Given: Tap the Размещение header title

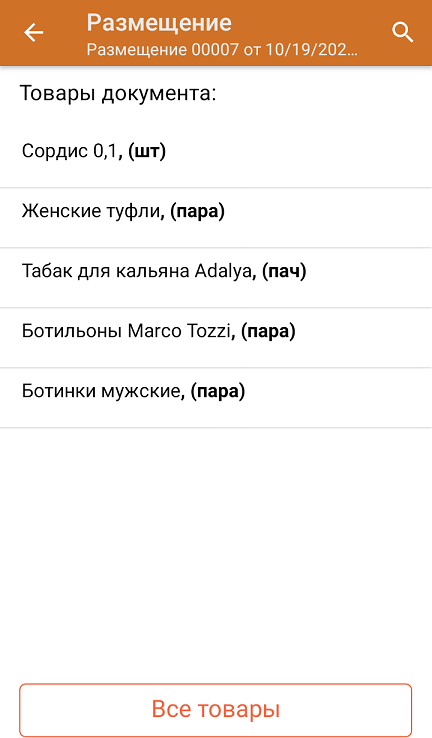Looking at the screenshot, I should pos(159,23).
